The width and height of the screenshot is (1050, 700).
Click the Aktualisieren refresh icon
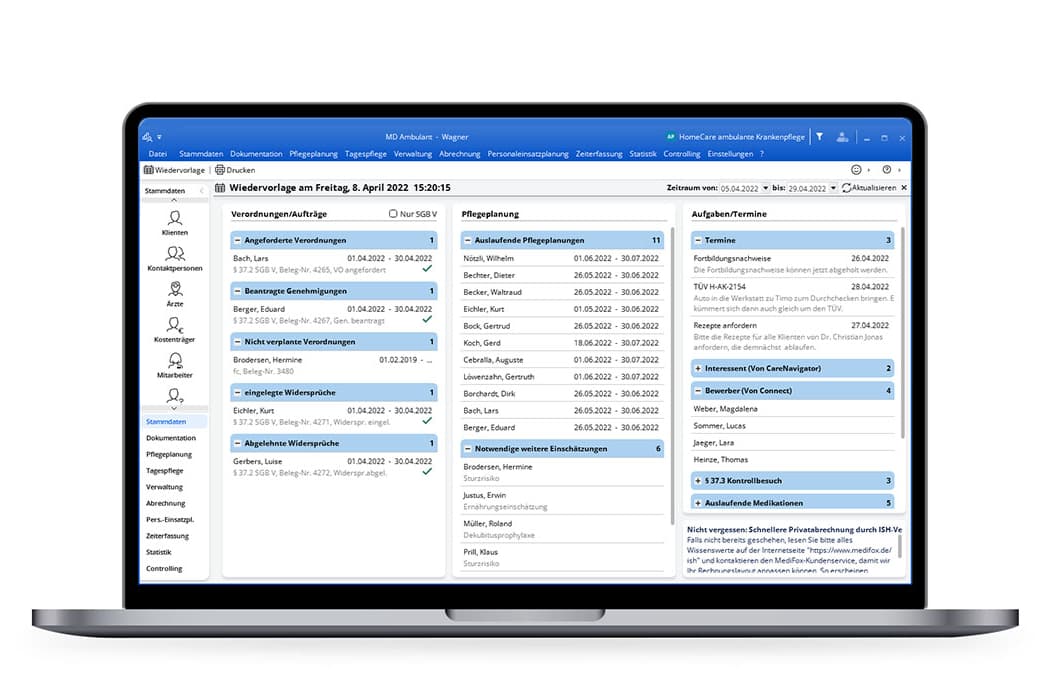click(847, 188)
